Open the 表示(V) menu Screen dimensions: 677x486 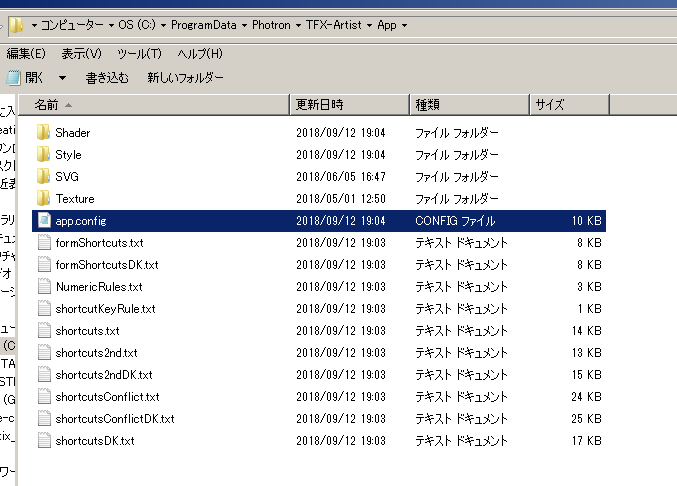tap(82, 54)
